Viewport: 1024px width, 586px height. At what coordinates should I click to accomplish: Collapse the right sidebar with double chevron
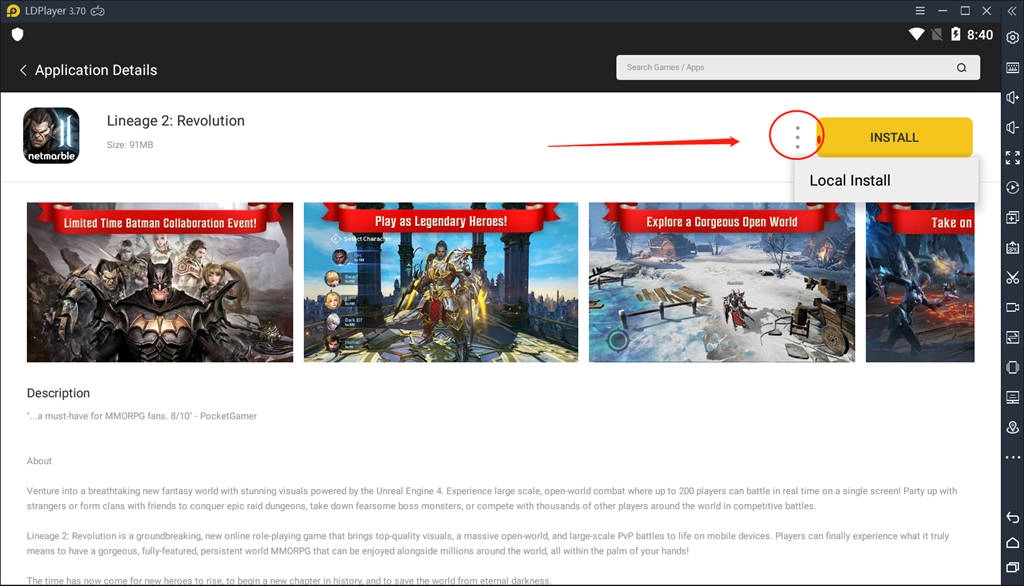[1012, 11]
